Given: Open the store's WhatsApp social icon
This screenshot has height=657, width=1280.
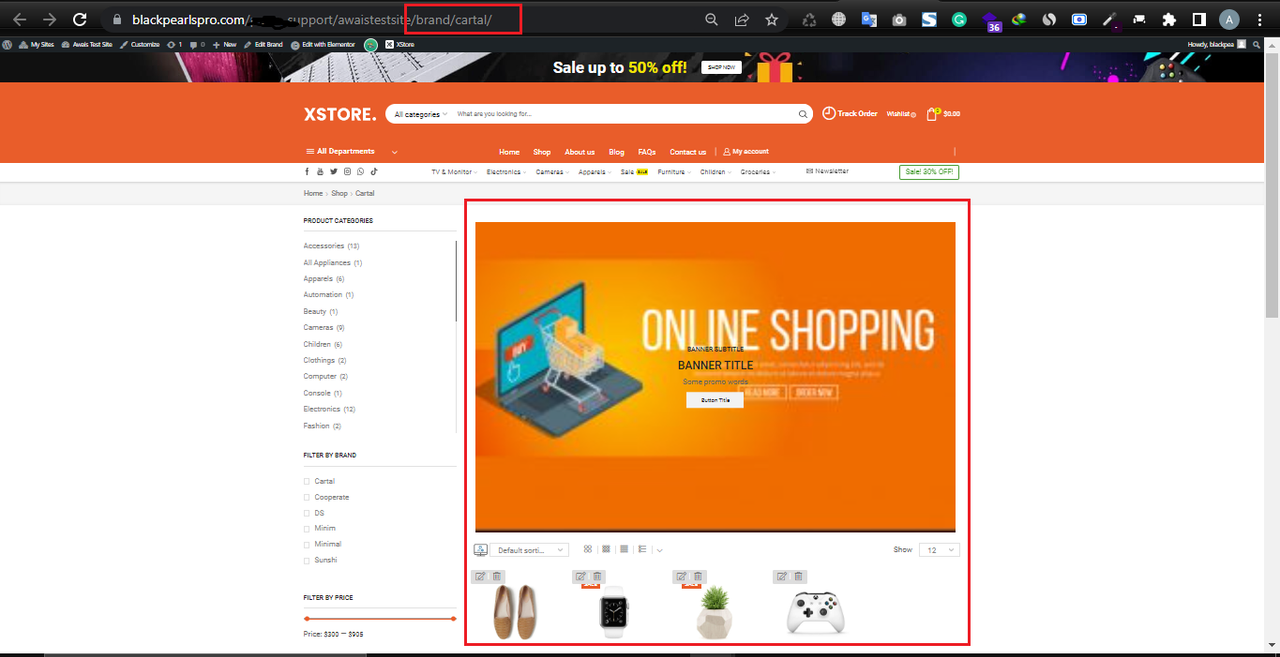Looking at the screenshot, I should [361, 172].
